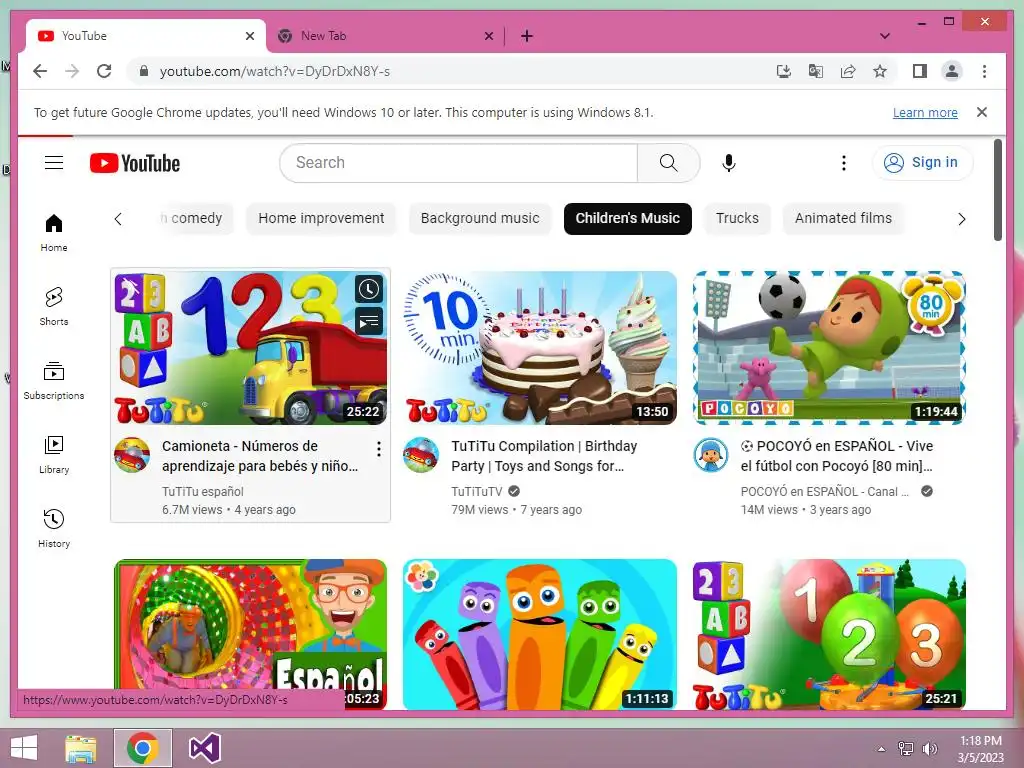1024x768 pixels.
Task: Open Chrome profile avatar
Action: click(x=952, y=71)
